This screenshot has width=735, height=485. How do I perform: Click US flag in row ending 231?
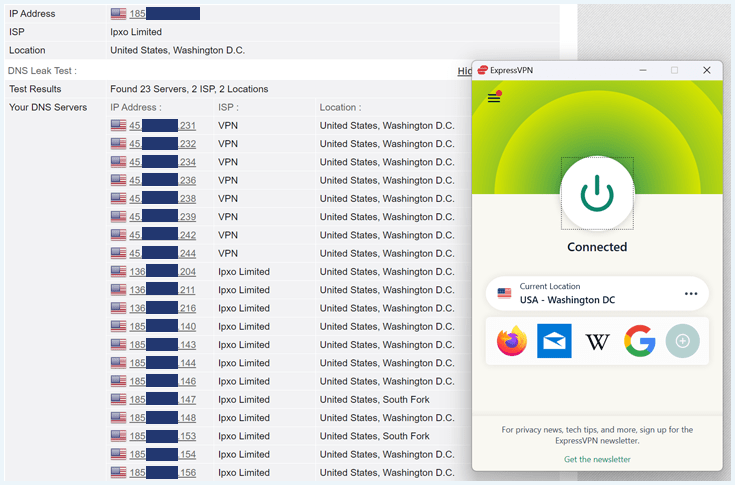pyautogui.click(x=118, y=126)
